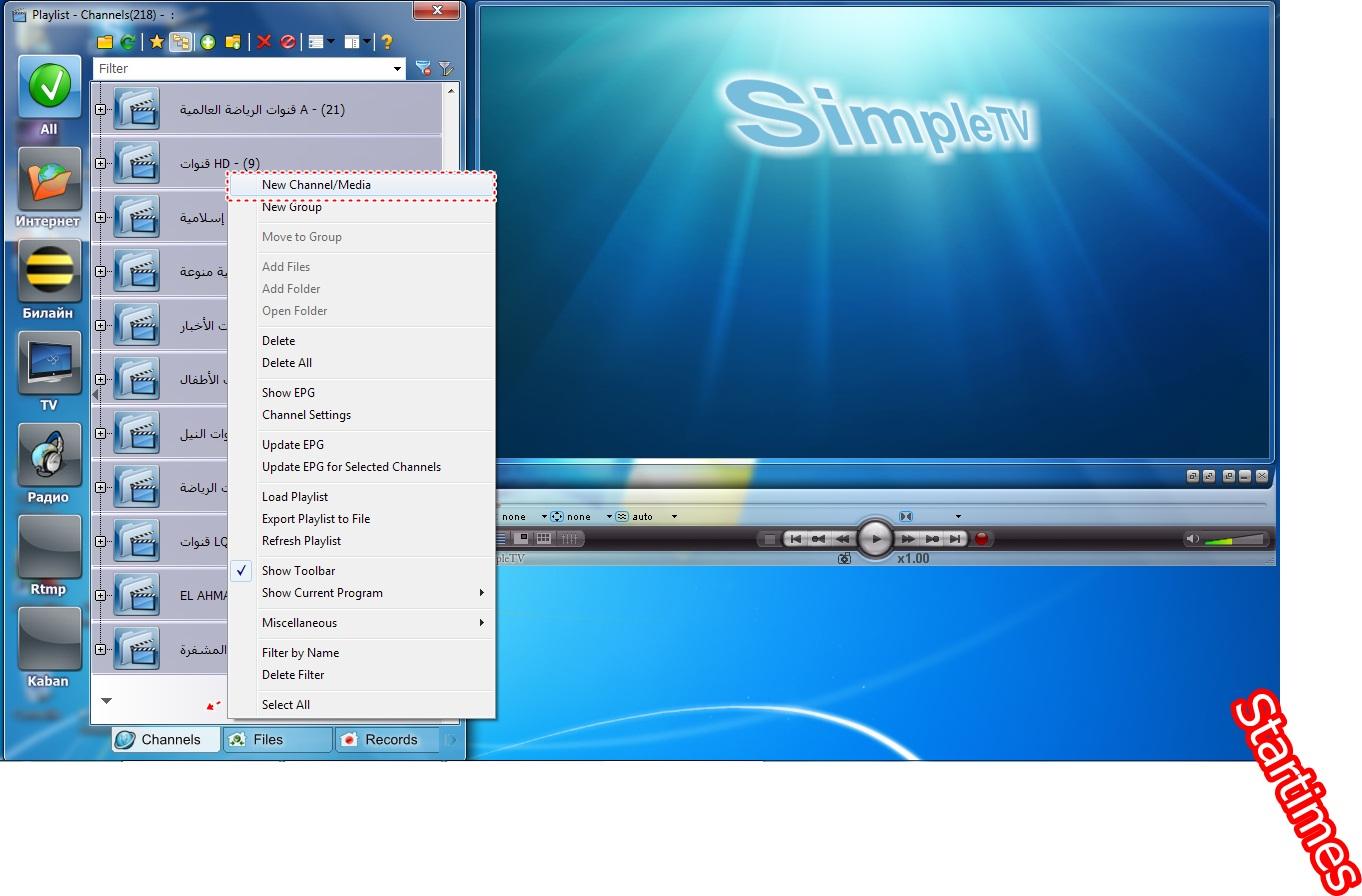Choose Load Playlist menu entry
This screenshot has height=896, width=1362.
[x=362, y=497]
